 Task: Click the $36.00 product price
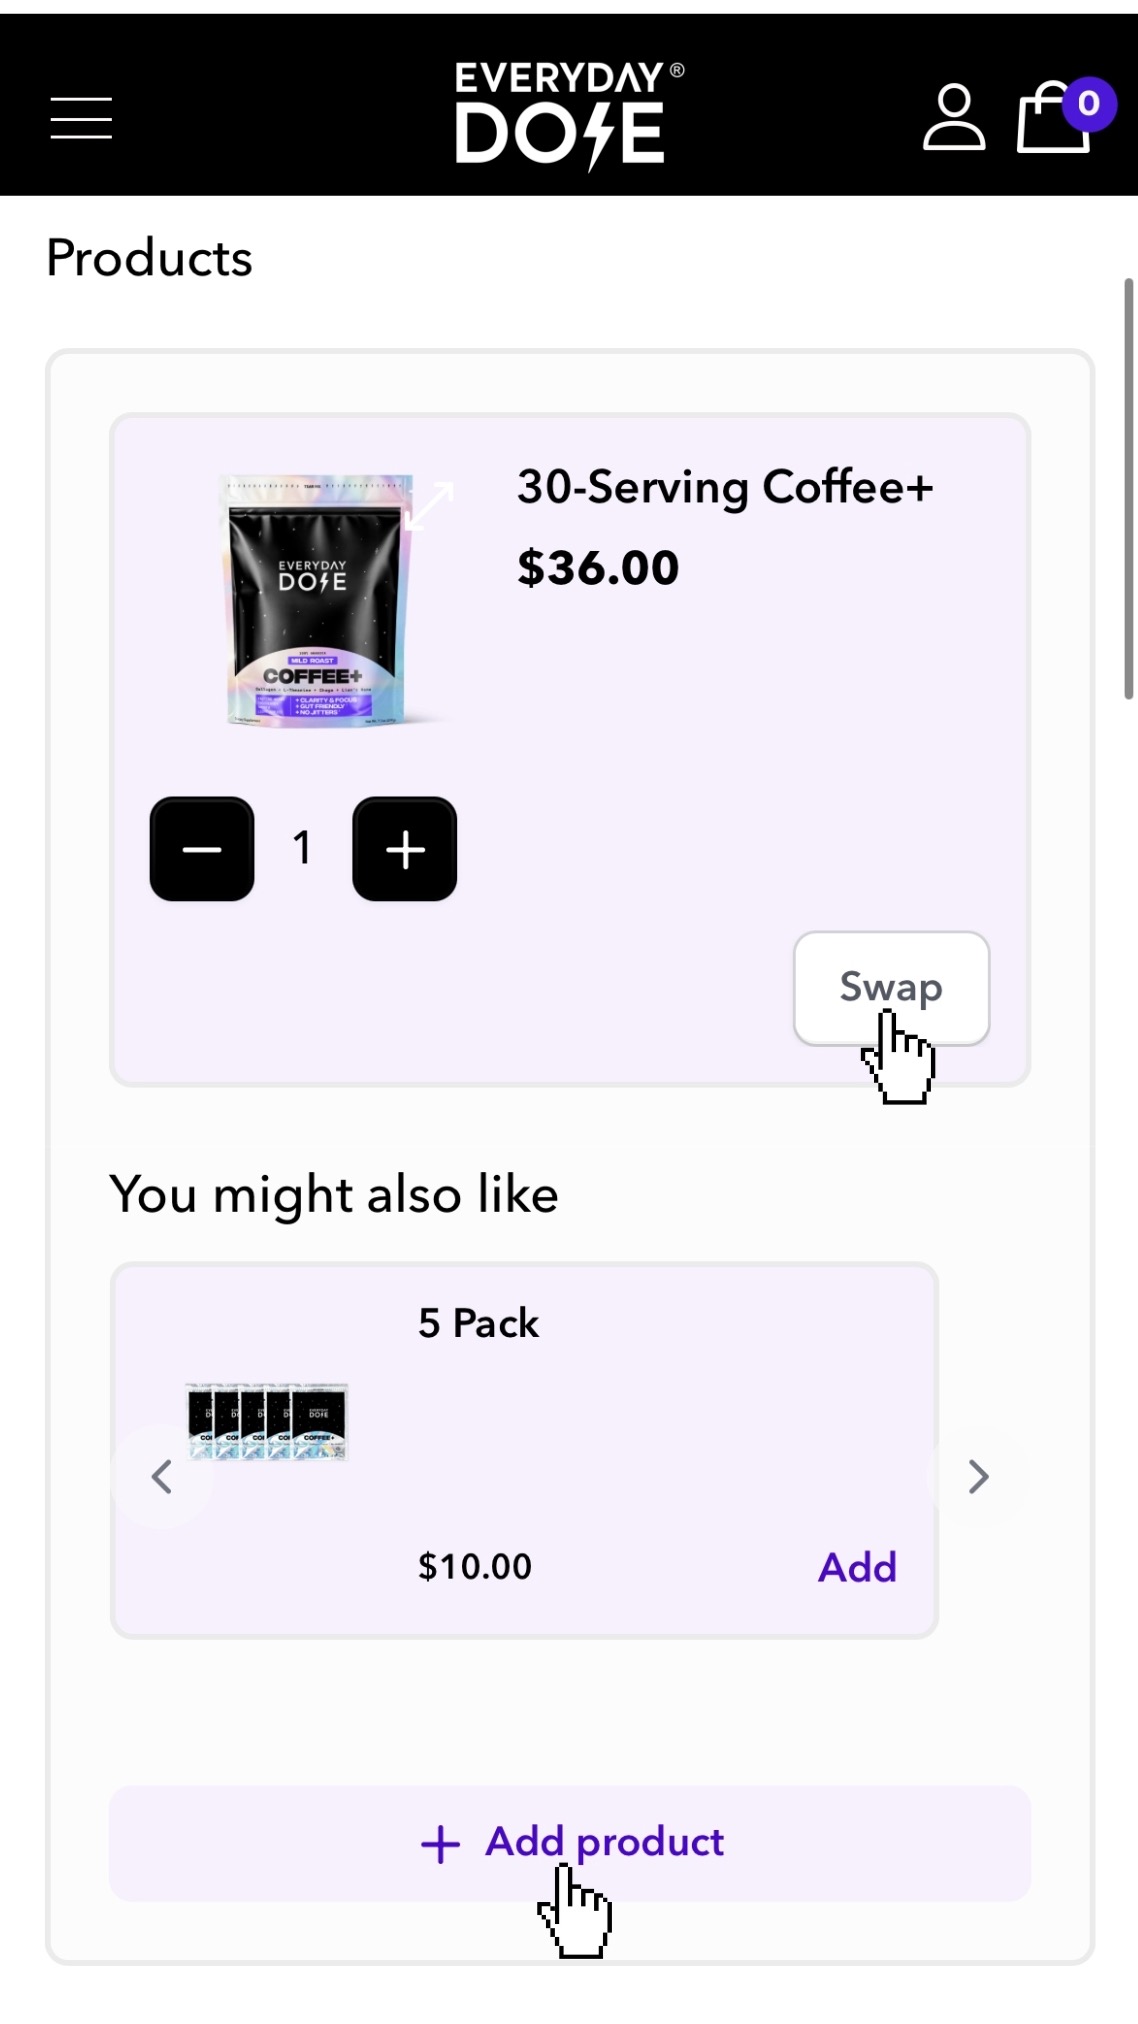click(598, 568)
